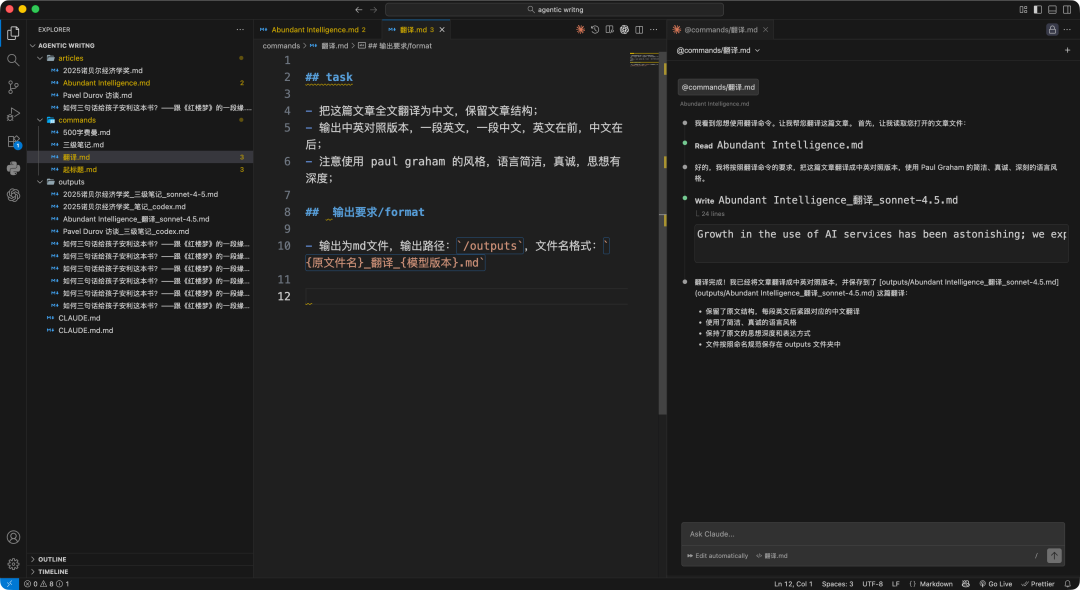The width and height of the screenshot is (1080, 590).
Task: Change the UTF-8 file encoding
Action: (x=872, y=584)
